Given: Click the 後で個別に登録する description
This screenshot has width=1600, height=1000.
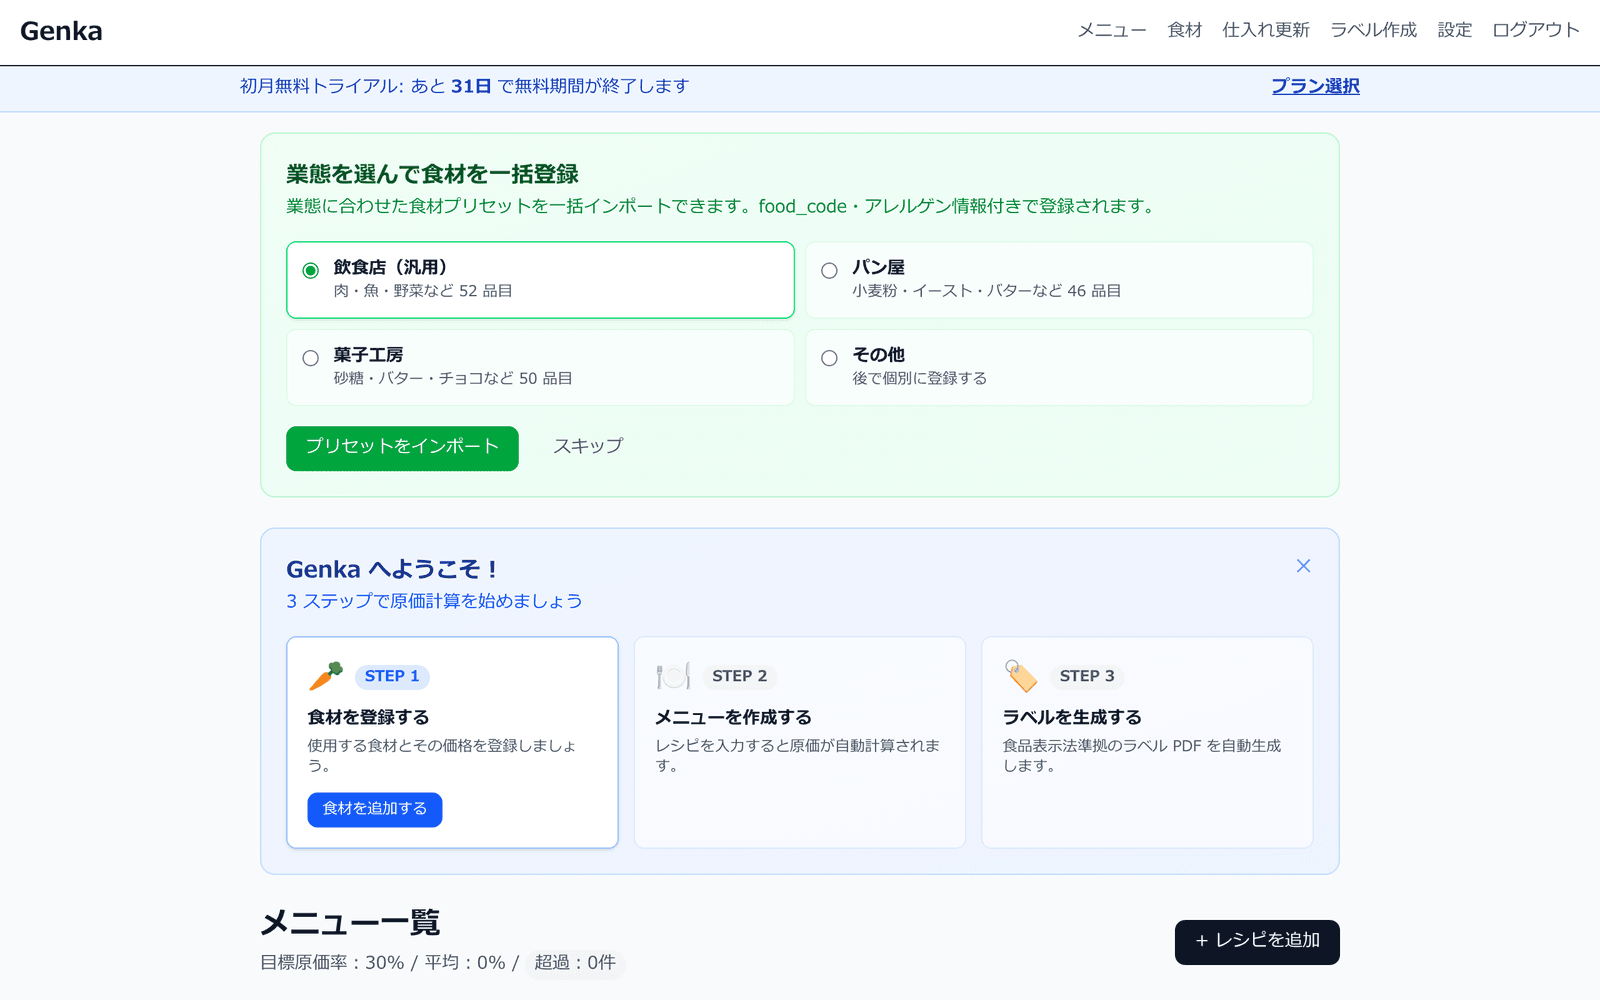Looking at the screenshot, I should pyautogui.click(x=919, y=379).
